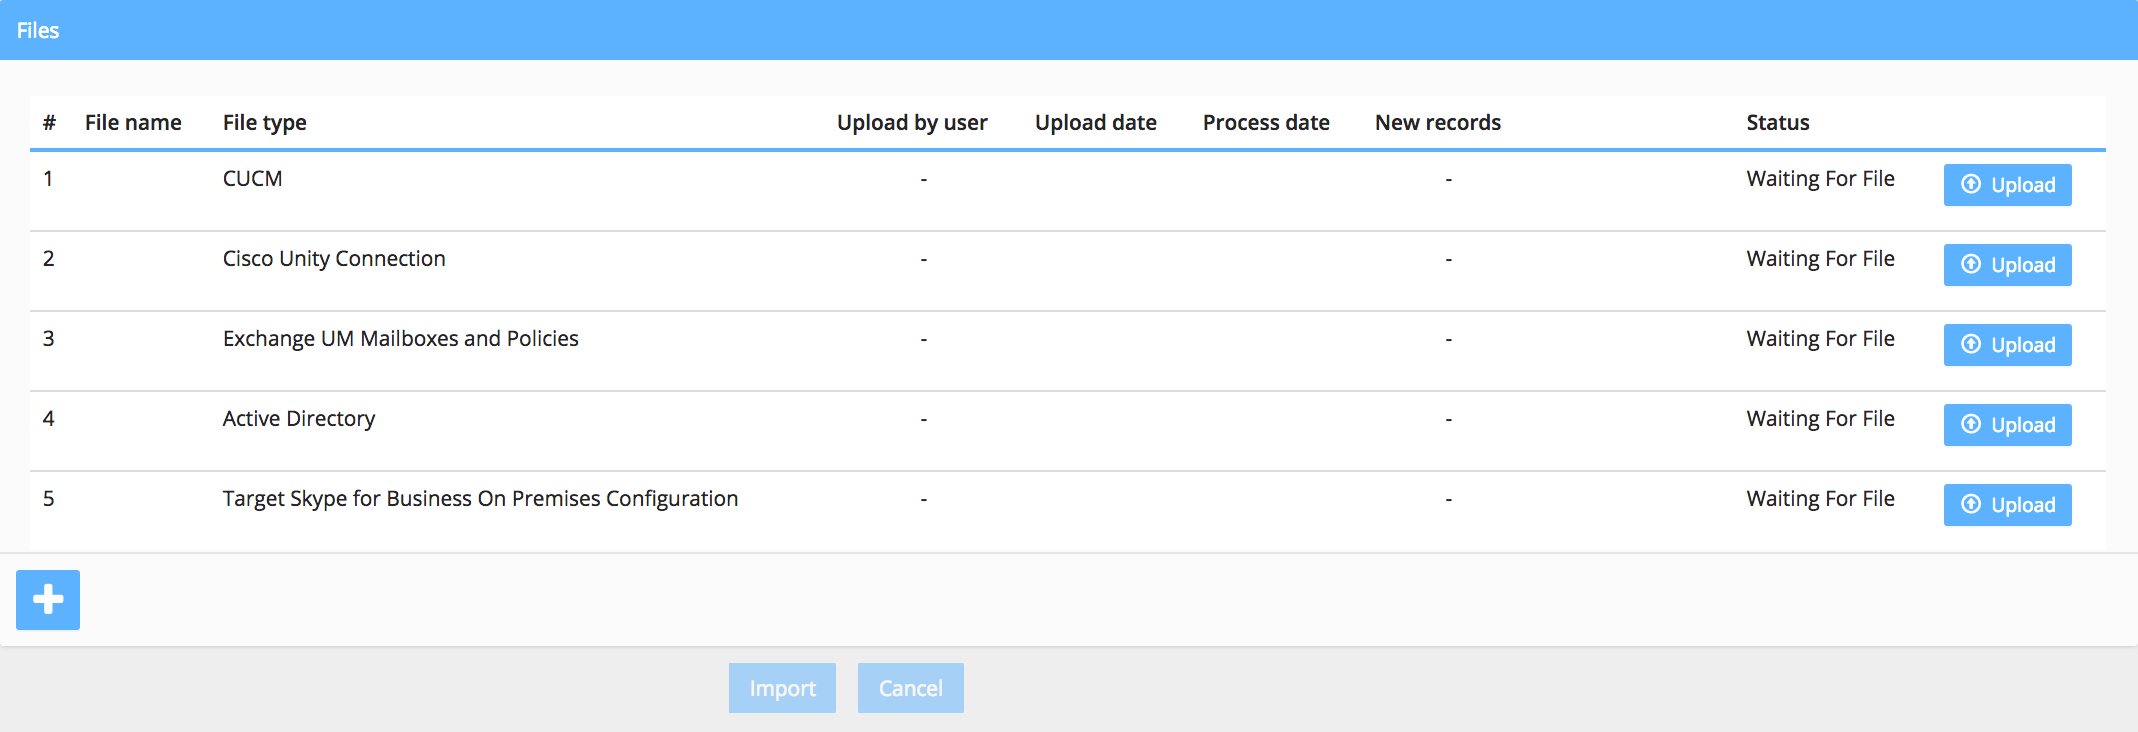The height and width of the screenshot is (732, 2138).
Task: Select the 'Cisco Unity Connection' cell
Action: [334, 259]
